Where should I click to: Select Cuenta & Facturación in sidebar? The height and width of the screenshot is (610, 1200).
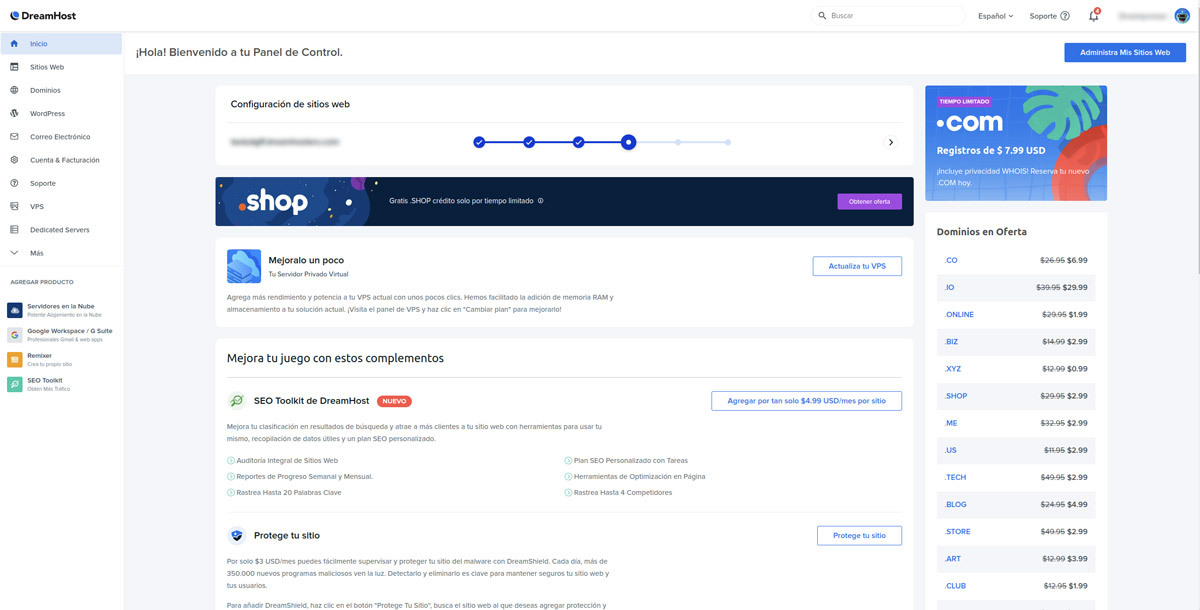coord(64,160)
